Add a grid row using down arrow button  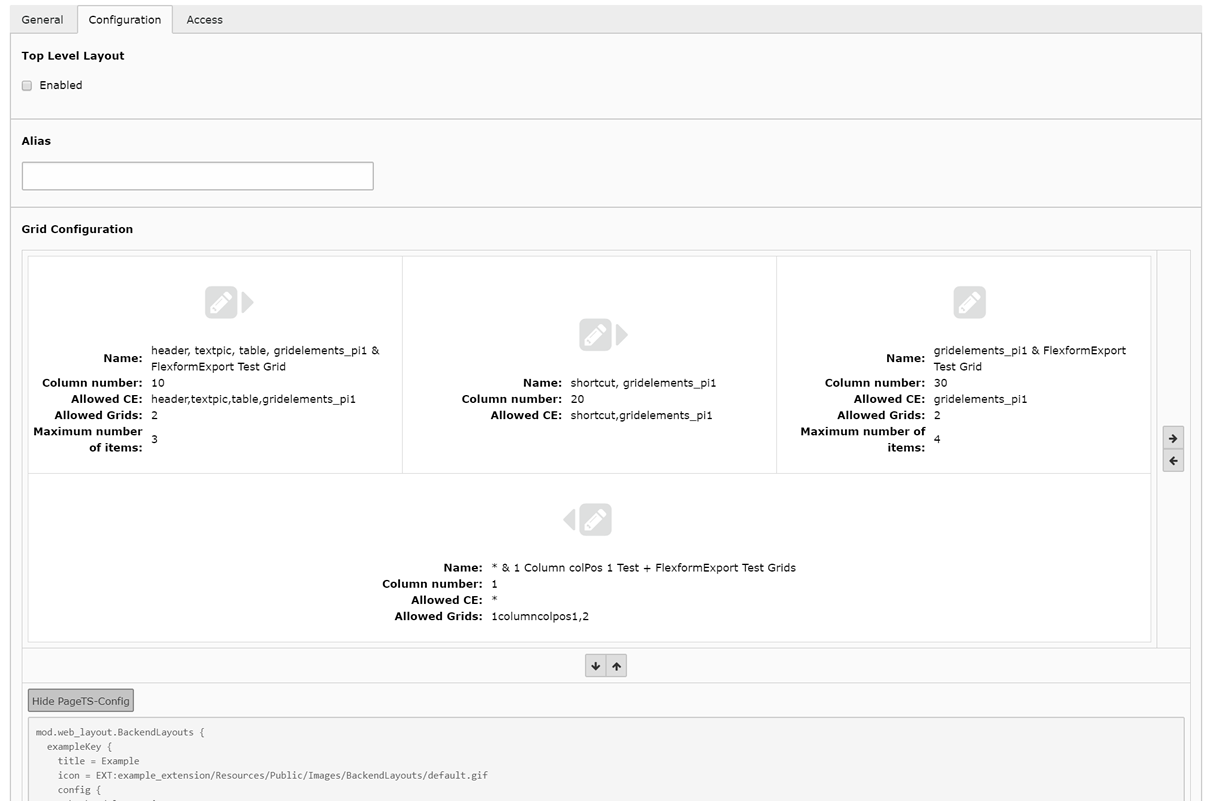pyautogui.click(x=596, y=666)
